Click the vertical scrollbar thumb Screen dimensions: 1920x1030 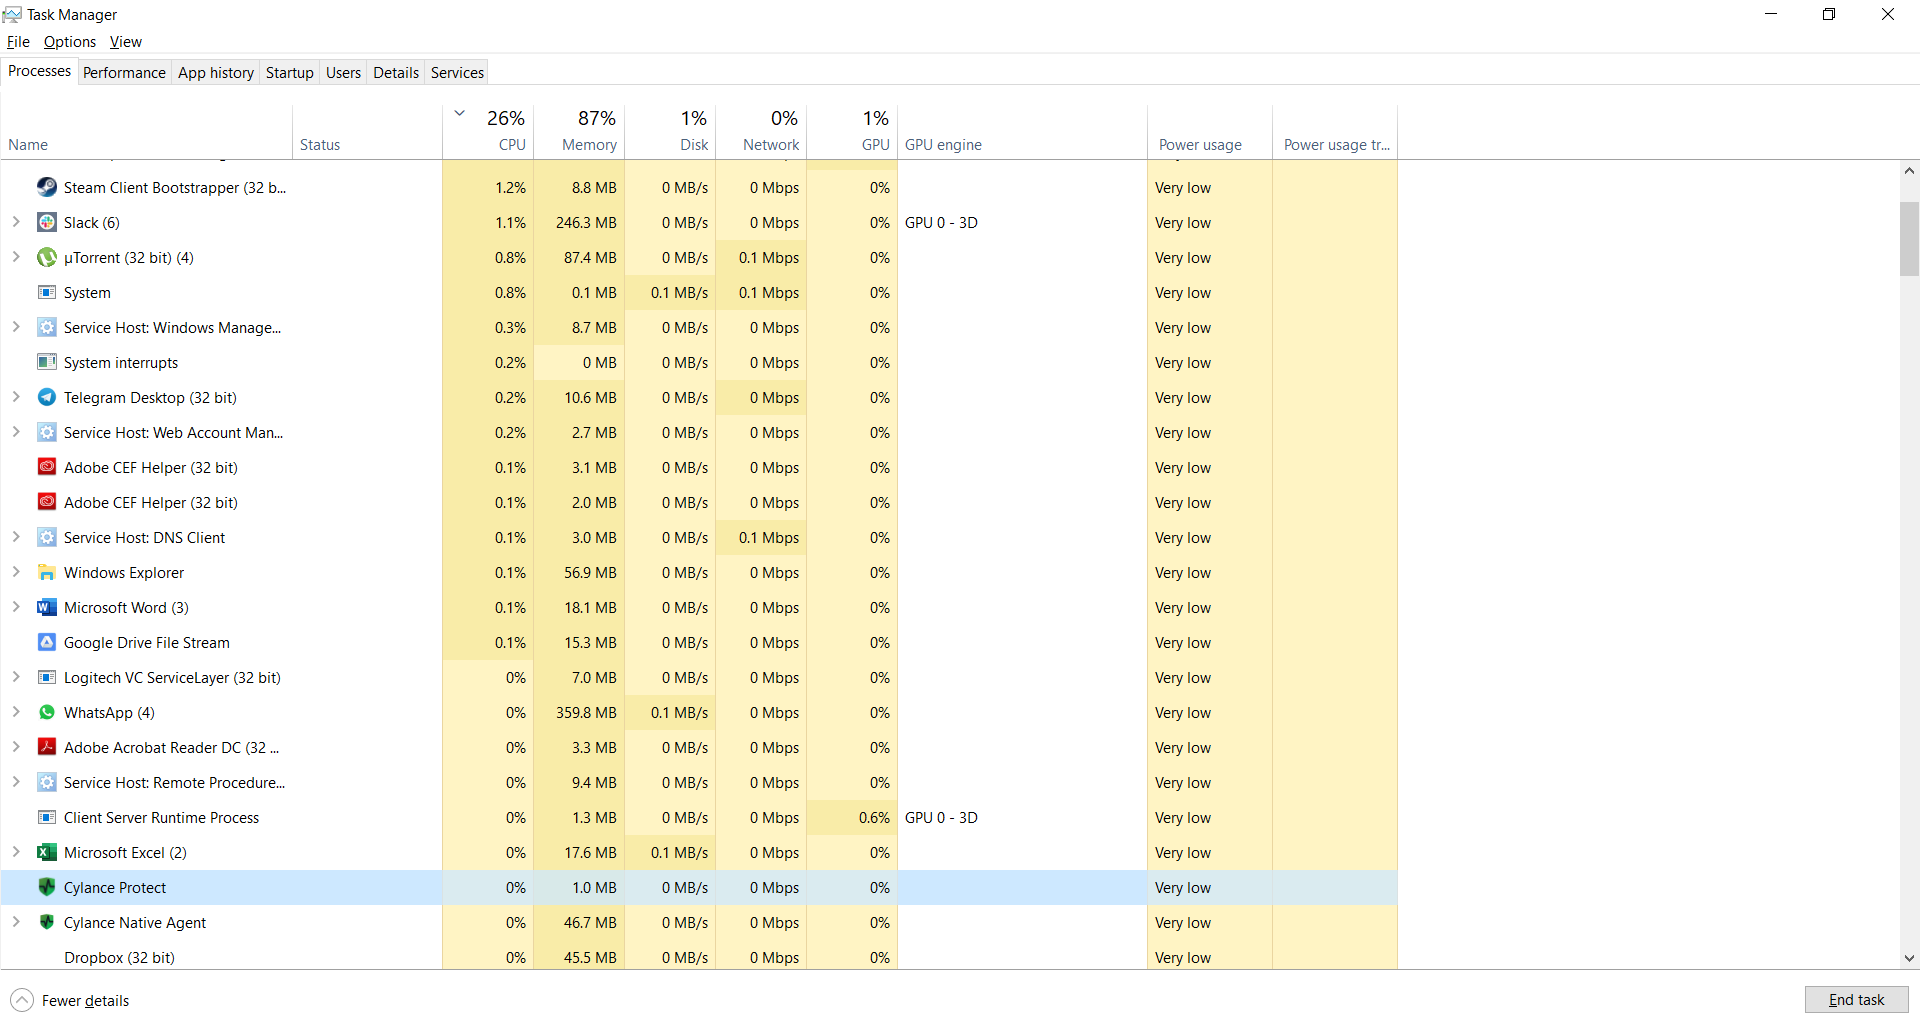point(1909,238)
